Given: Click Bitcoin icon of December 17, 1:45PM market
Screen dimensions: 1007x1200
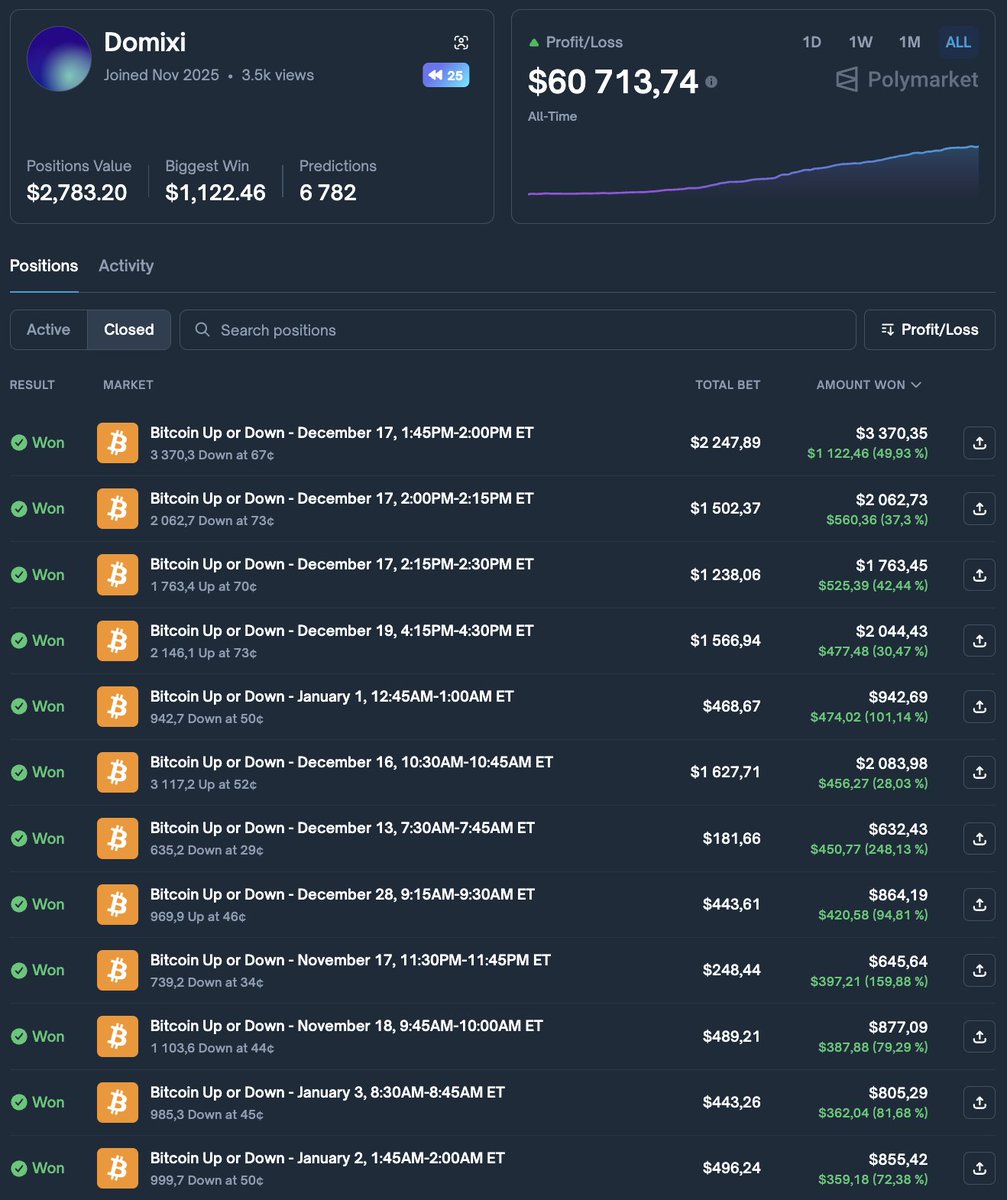Looking at the screenshot, I should click(118, 443).
